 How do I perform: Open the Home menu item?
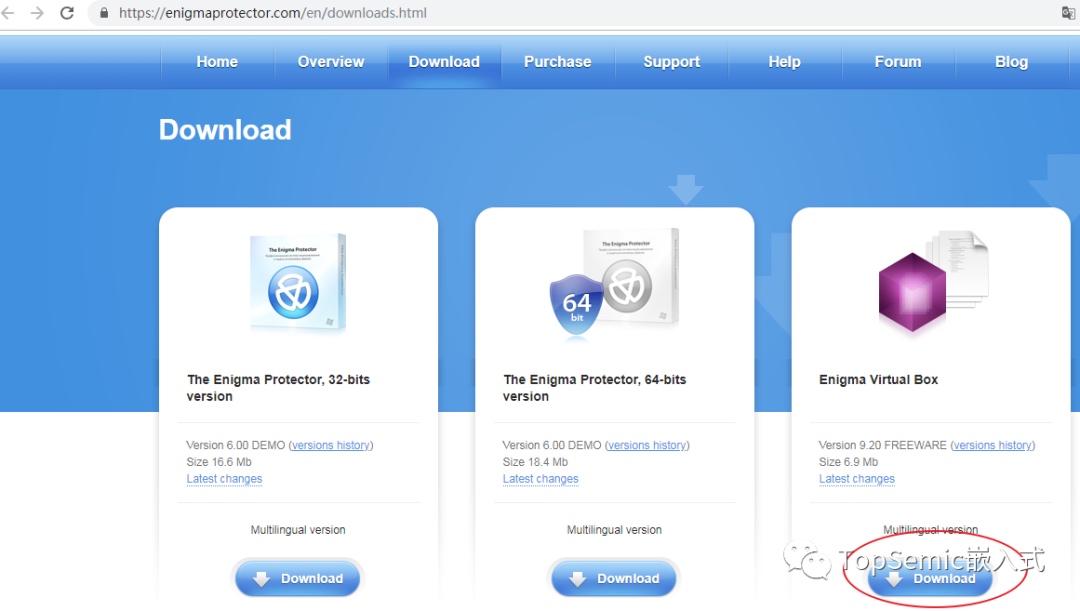(217, 62)
